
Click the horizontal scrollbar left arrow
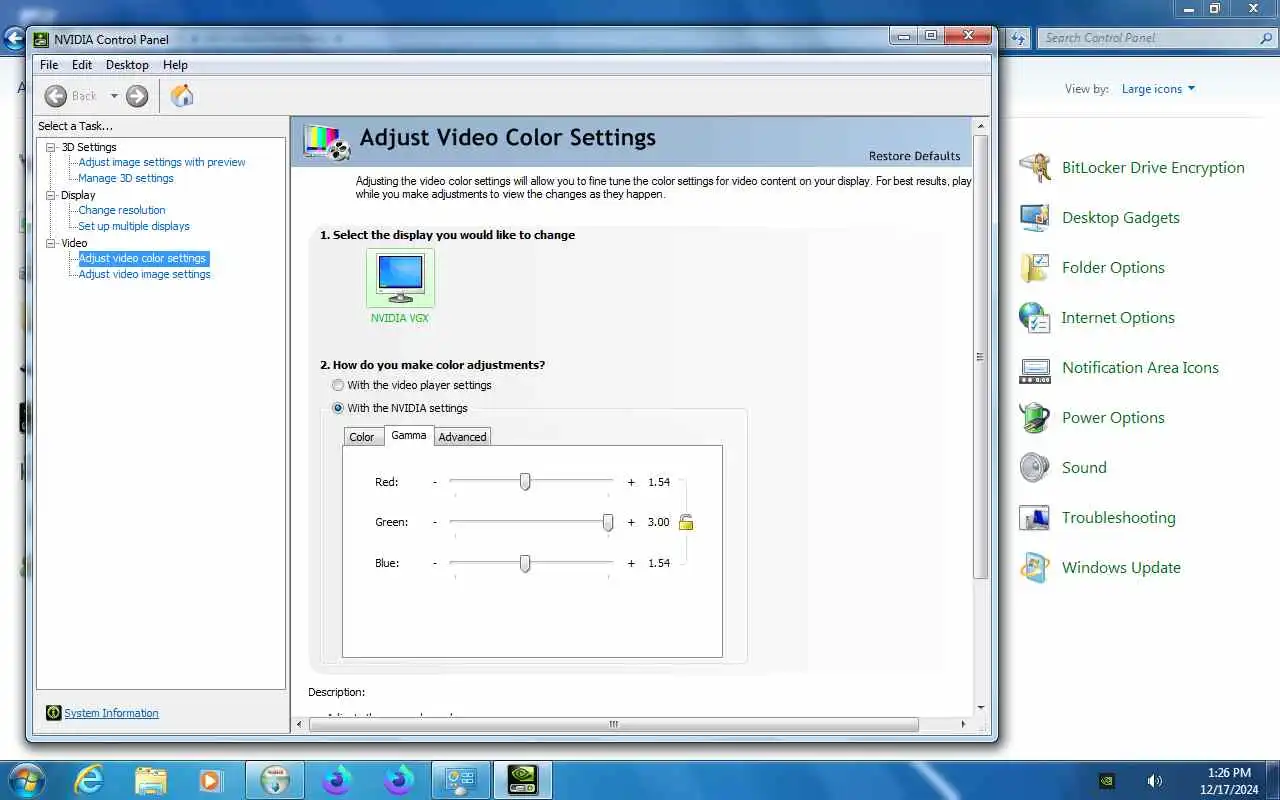300,724
